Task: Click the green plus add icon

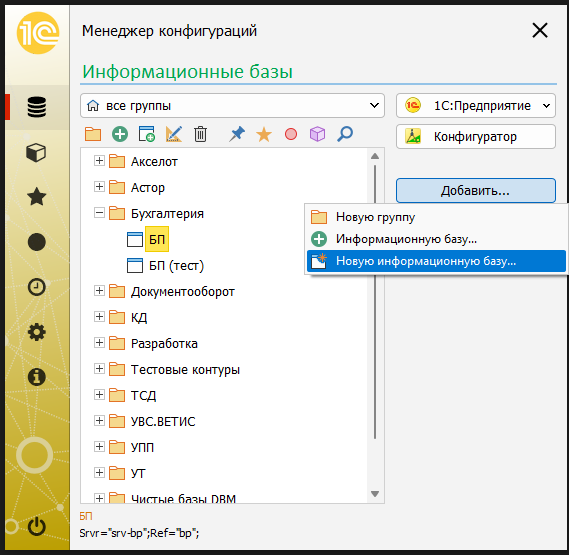Action: pyautogui.click(x=120, y=134)
